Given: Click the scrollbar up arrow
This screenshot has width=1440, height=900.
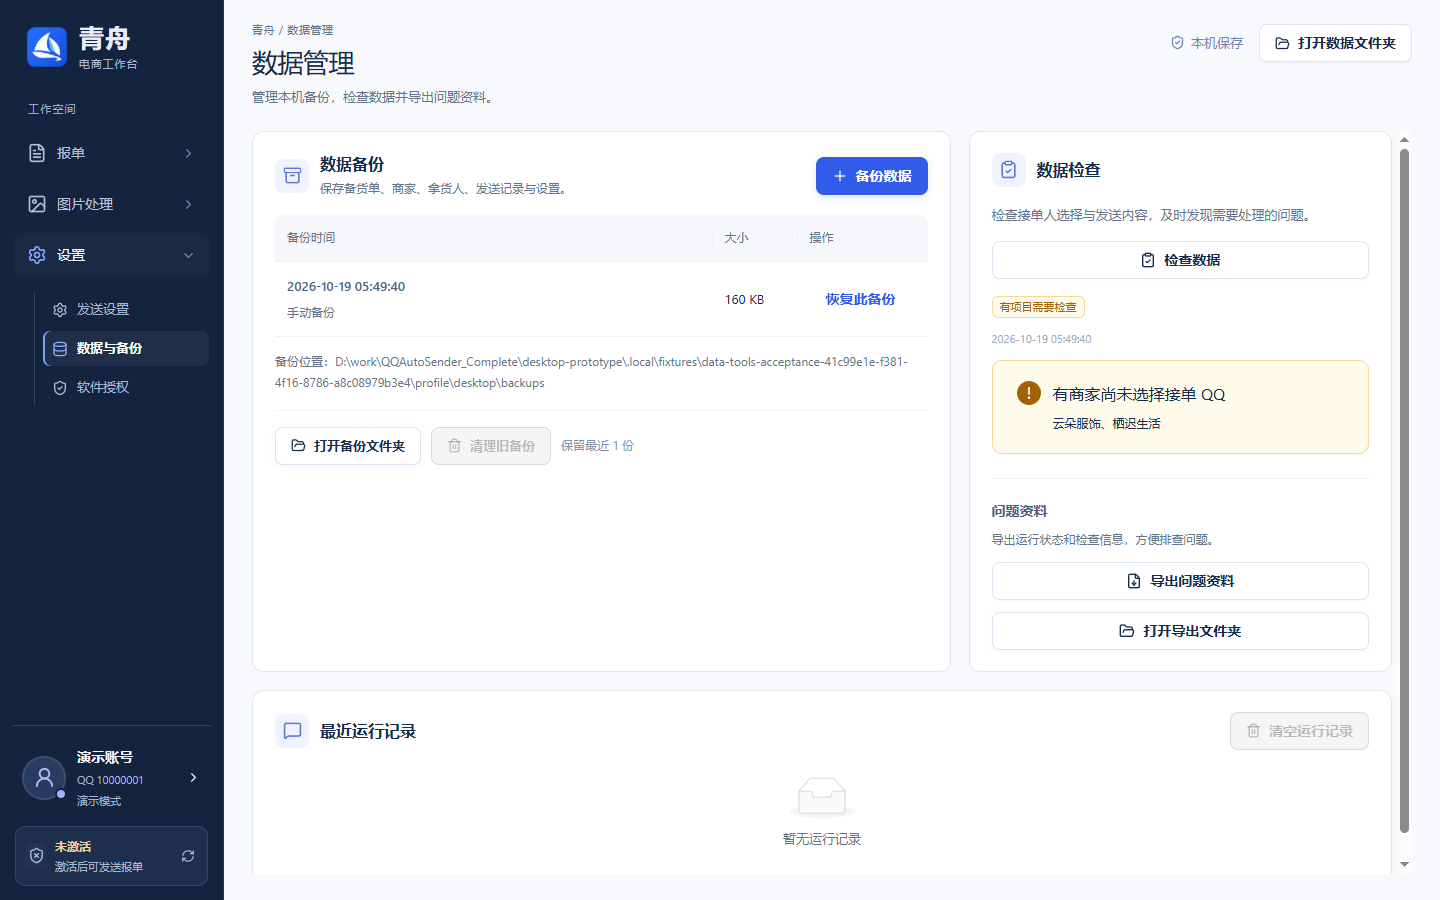Looking at the screenshot, I should click(x=1404, y=140).
